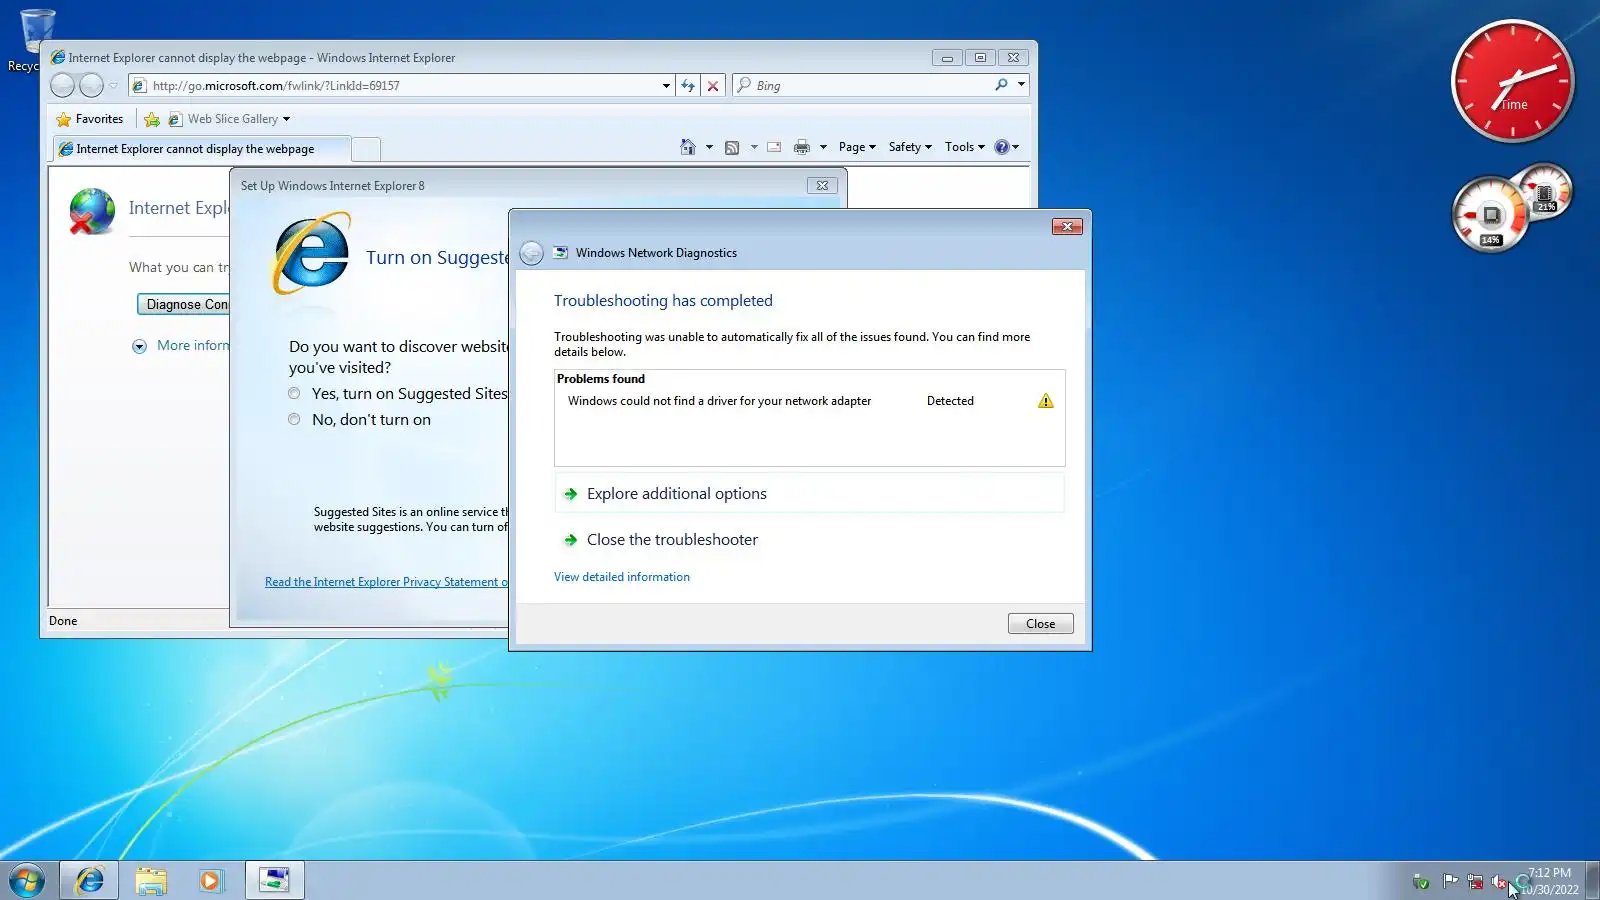Click the Detected status text
1600x900 pixels.
tap(950, 401)
